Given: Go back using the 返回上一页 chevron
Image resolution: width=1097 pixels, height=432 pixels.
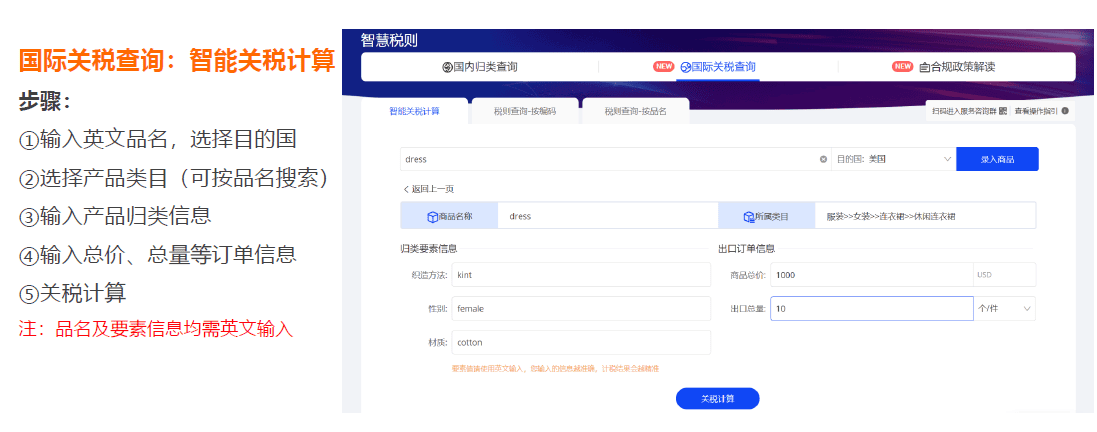Looking at the screenshot, I should point(407,189).
